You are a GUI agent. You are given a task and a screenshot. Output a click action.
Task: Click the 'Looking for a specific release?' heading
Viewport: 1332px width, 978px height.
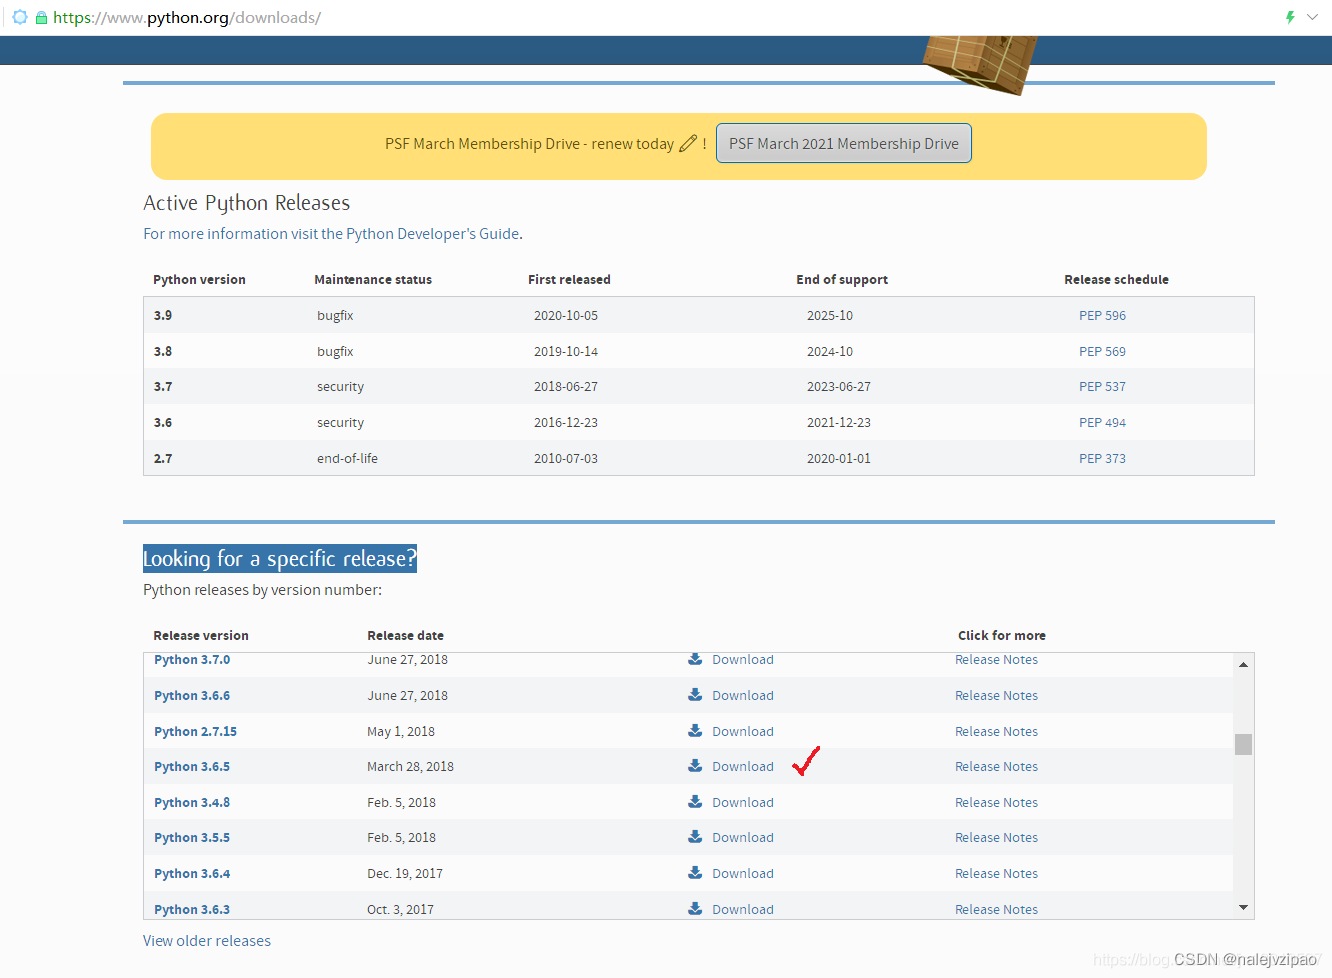pos(280,558)
